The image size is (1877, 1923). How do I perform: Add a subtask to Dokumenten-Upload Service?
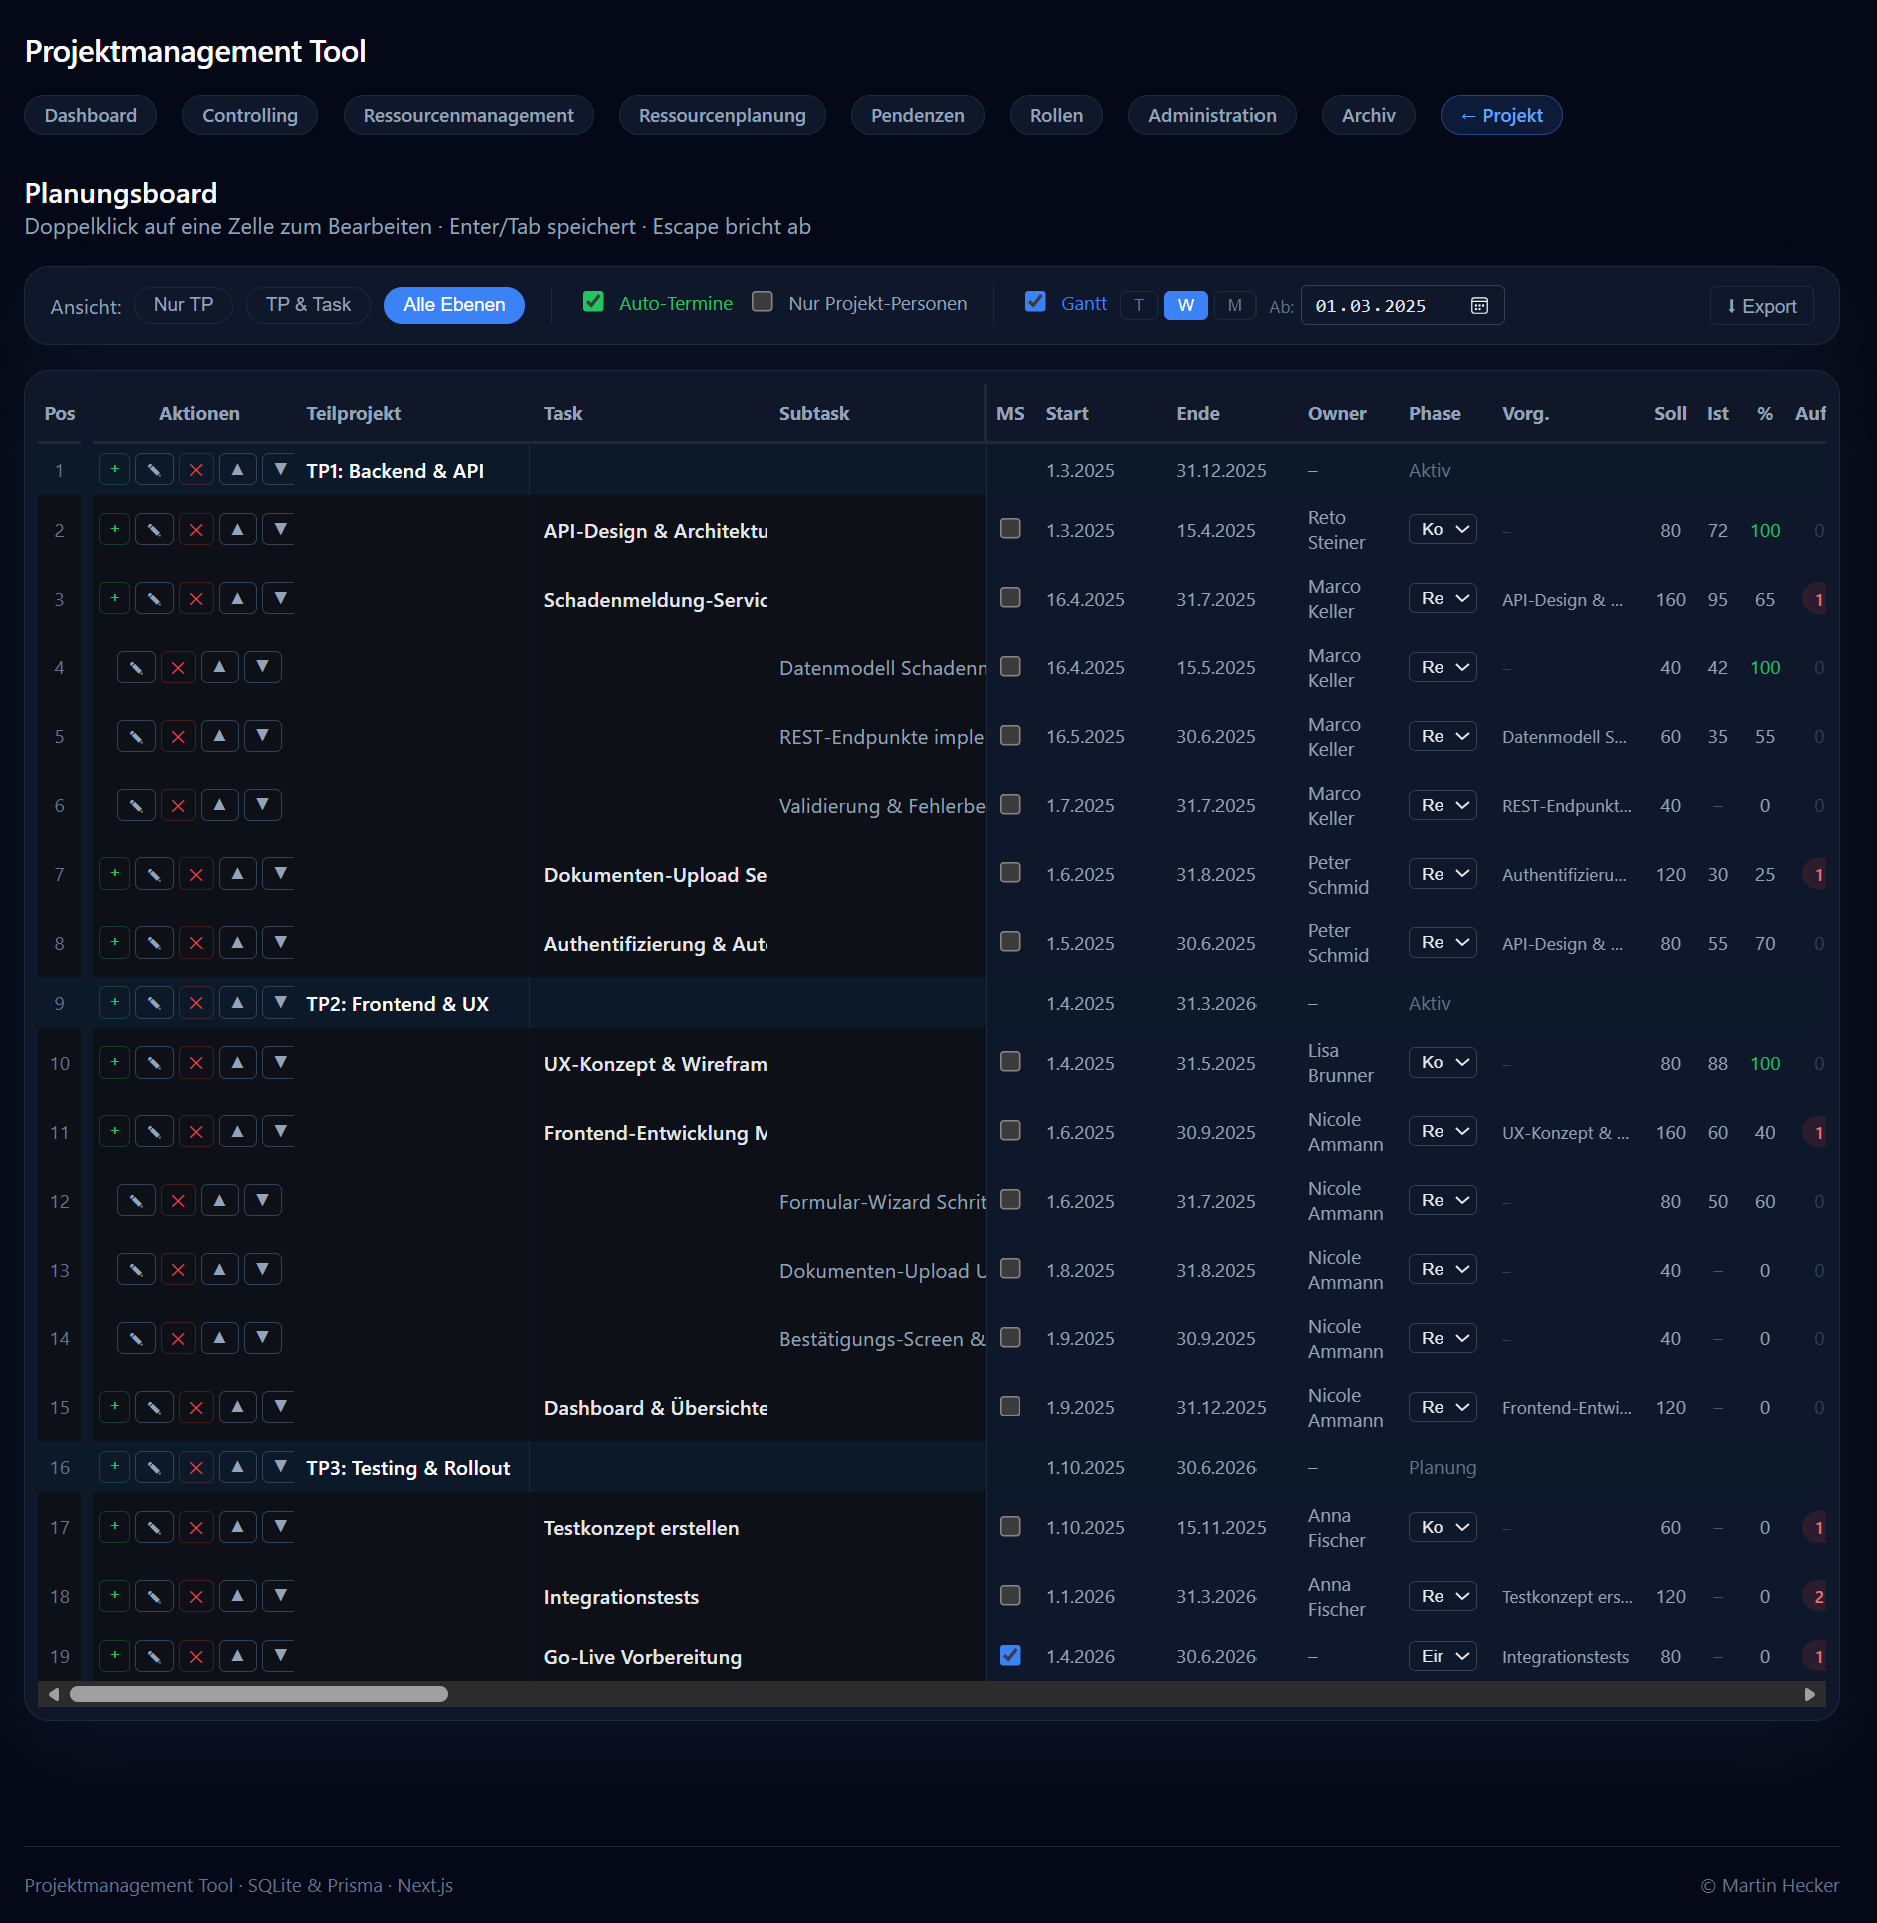tap(115, 874)
